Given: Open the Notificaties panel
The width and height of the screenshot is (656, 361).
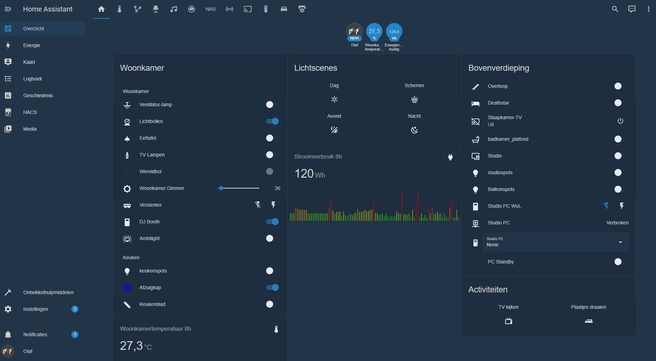Looking at the screenshot, I should pyautogui.click(x=43, y=335).
